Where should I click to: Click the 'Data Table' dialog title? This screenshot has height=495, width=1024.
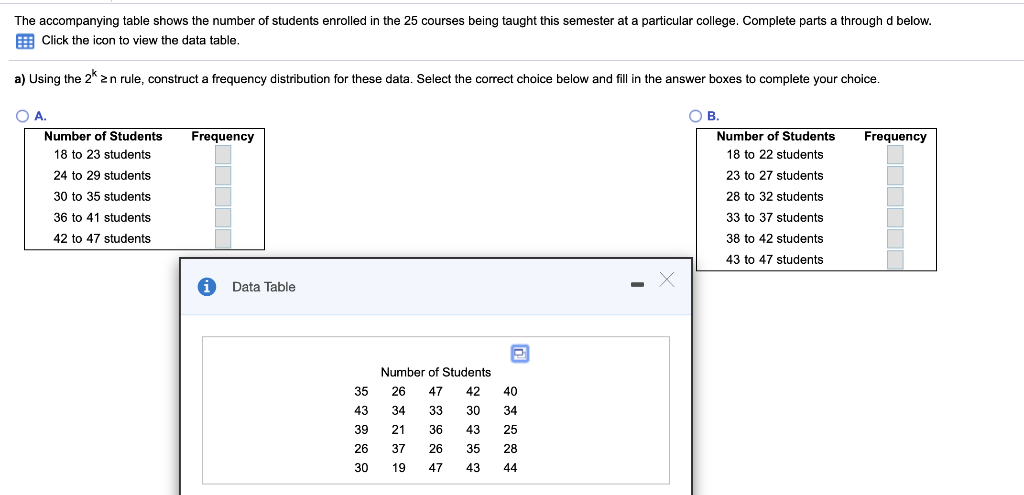tap(264, 287)
